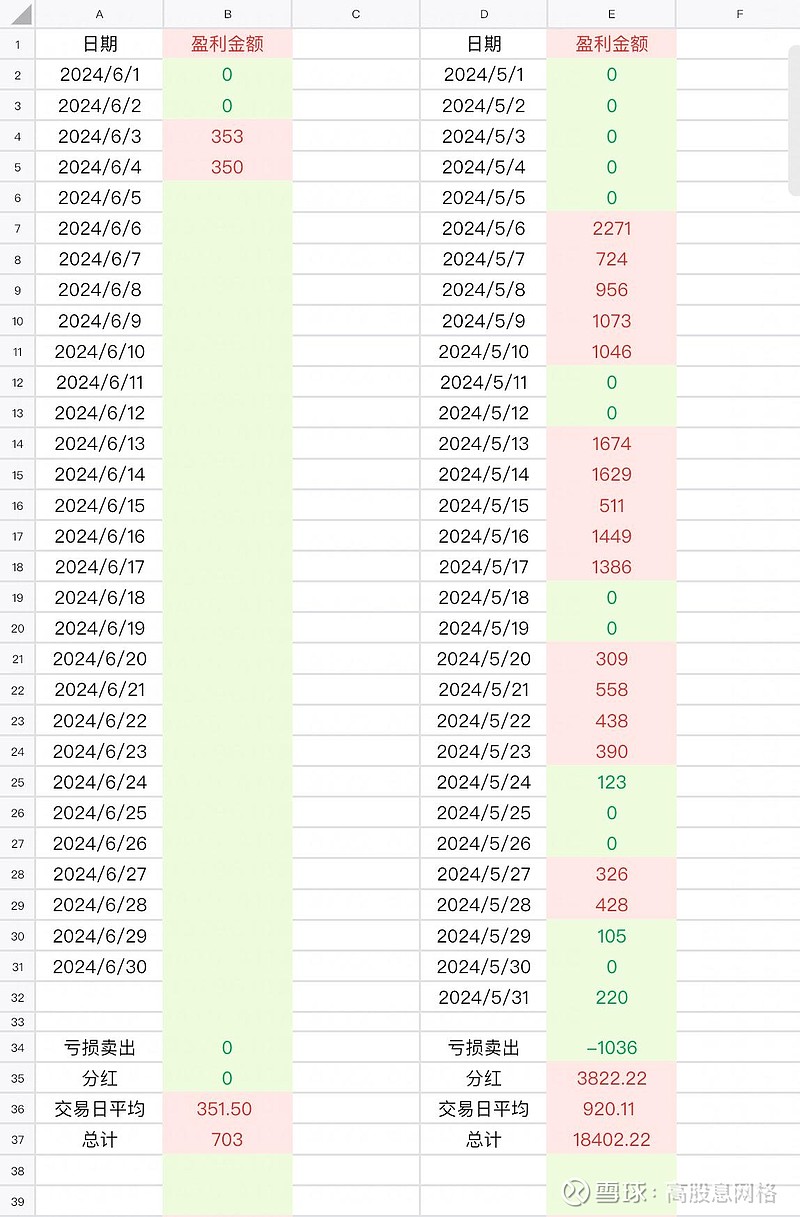Click the 盈利金额 header in column B
The height and width of the screenshot is (1217, 800).
[228, 44]
